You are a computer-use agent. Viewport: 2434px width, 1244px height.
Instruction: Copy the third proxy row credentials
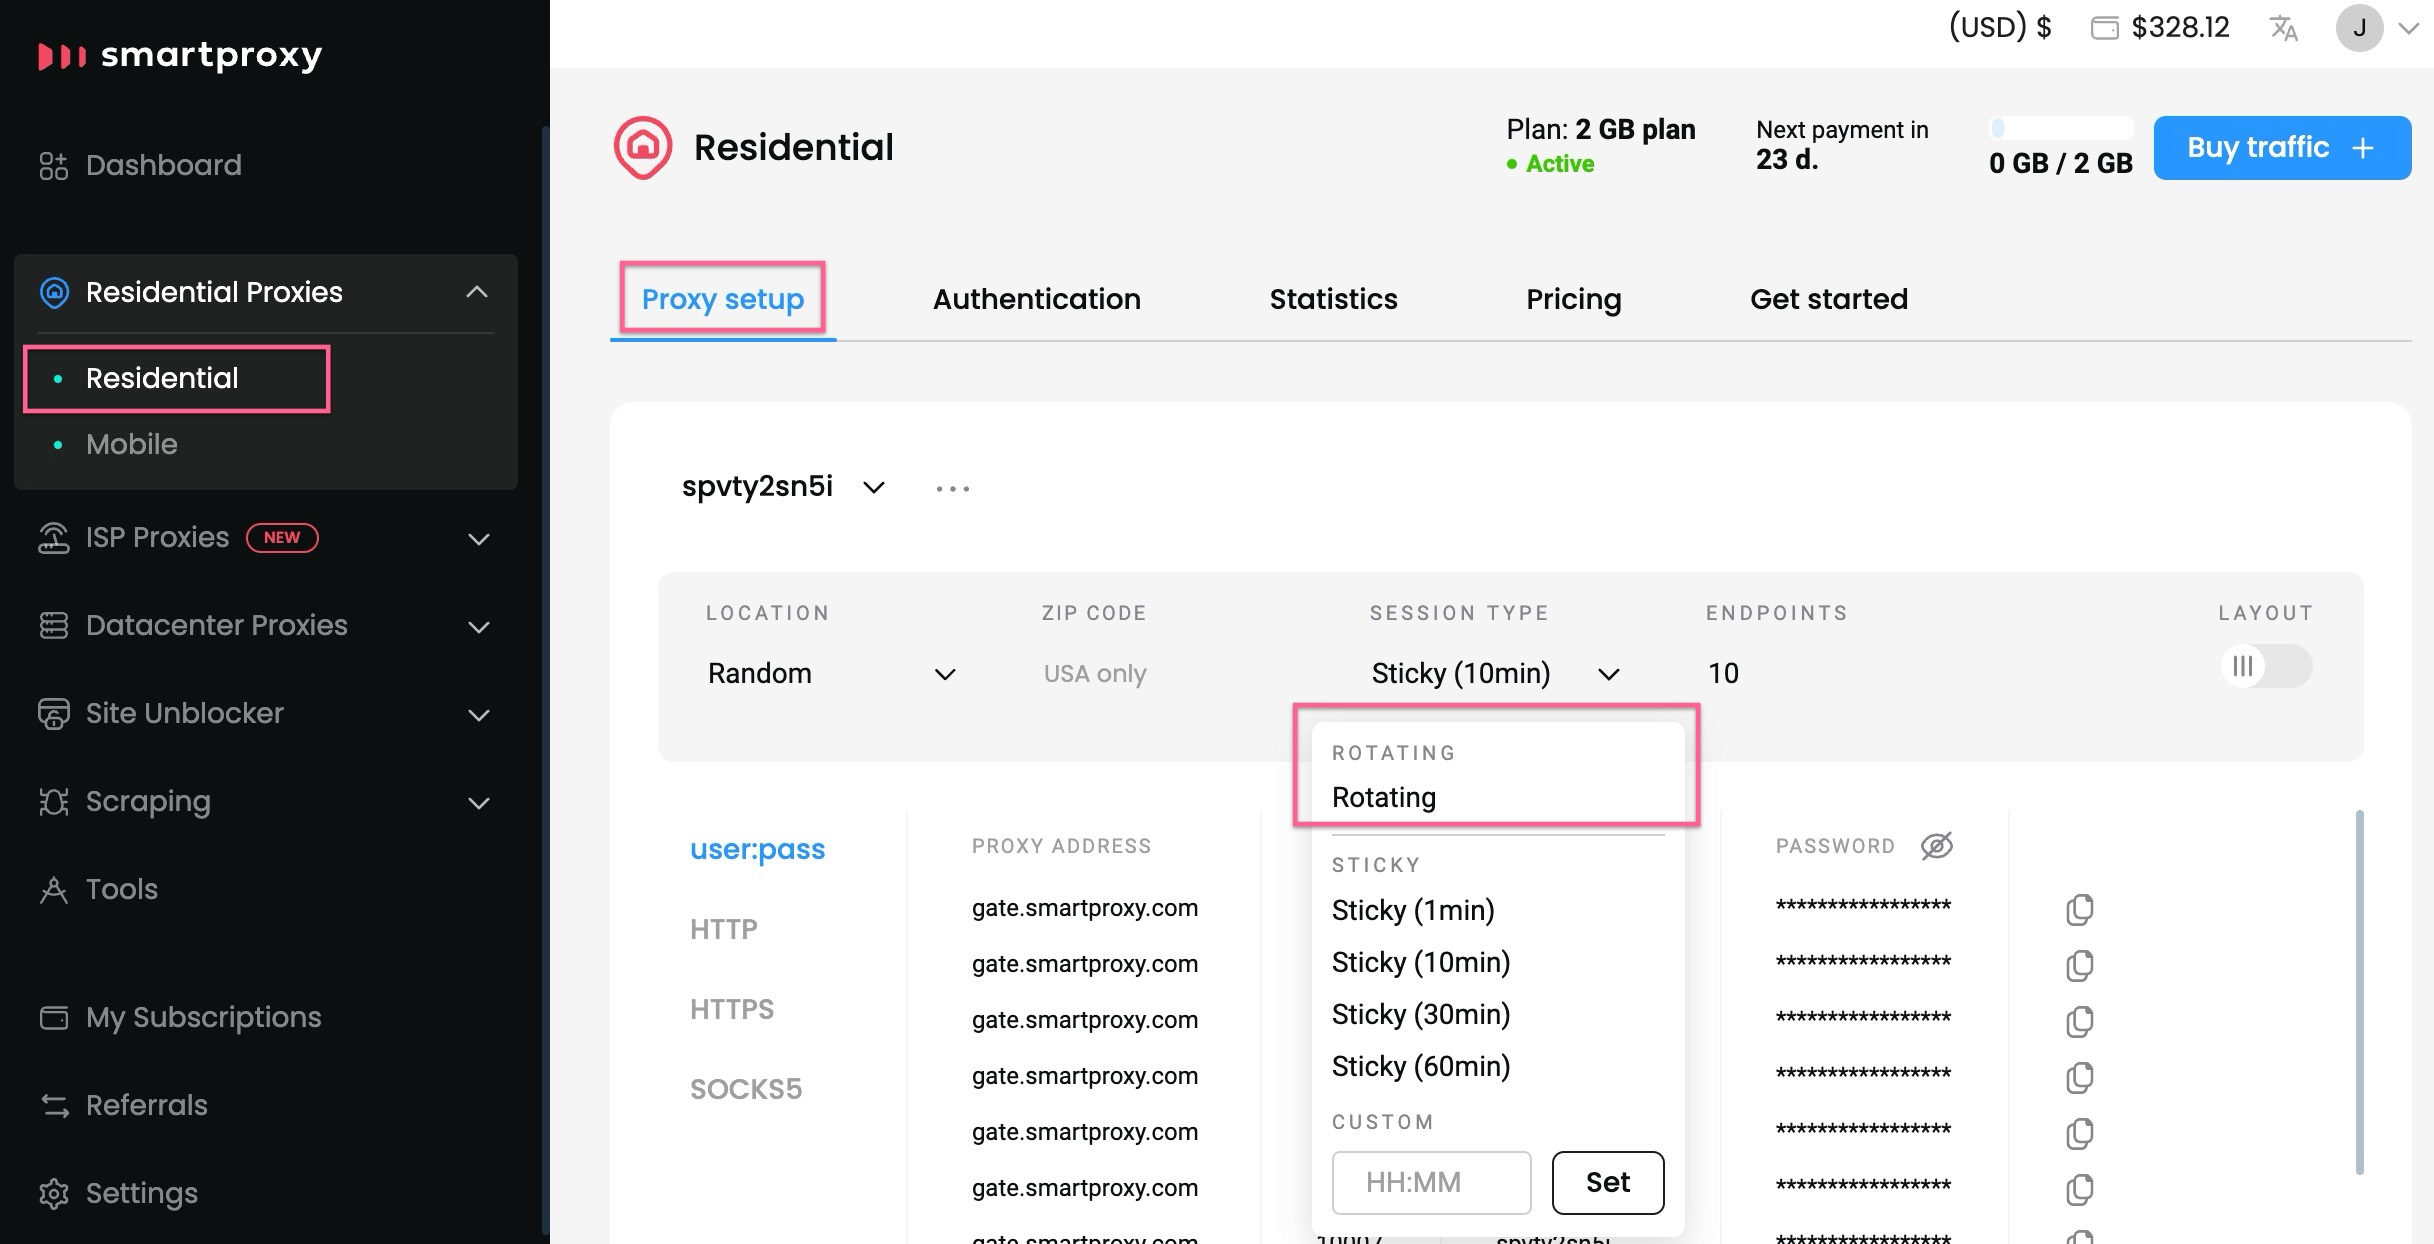coord(2080,1021)
